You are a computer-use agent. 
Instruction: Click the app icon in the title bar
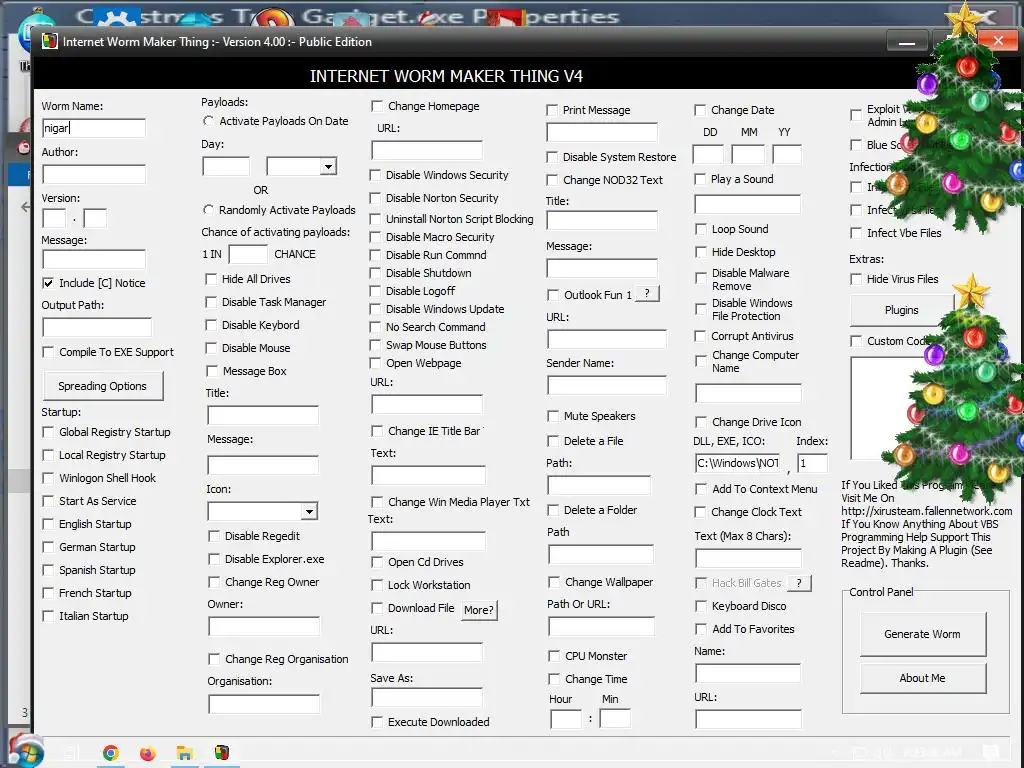[50, 41]
